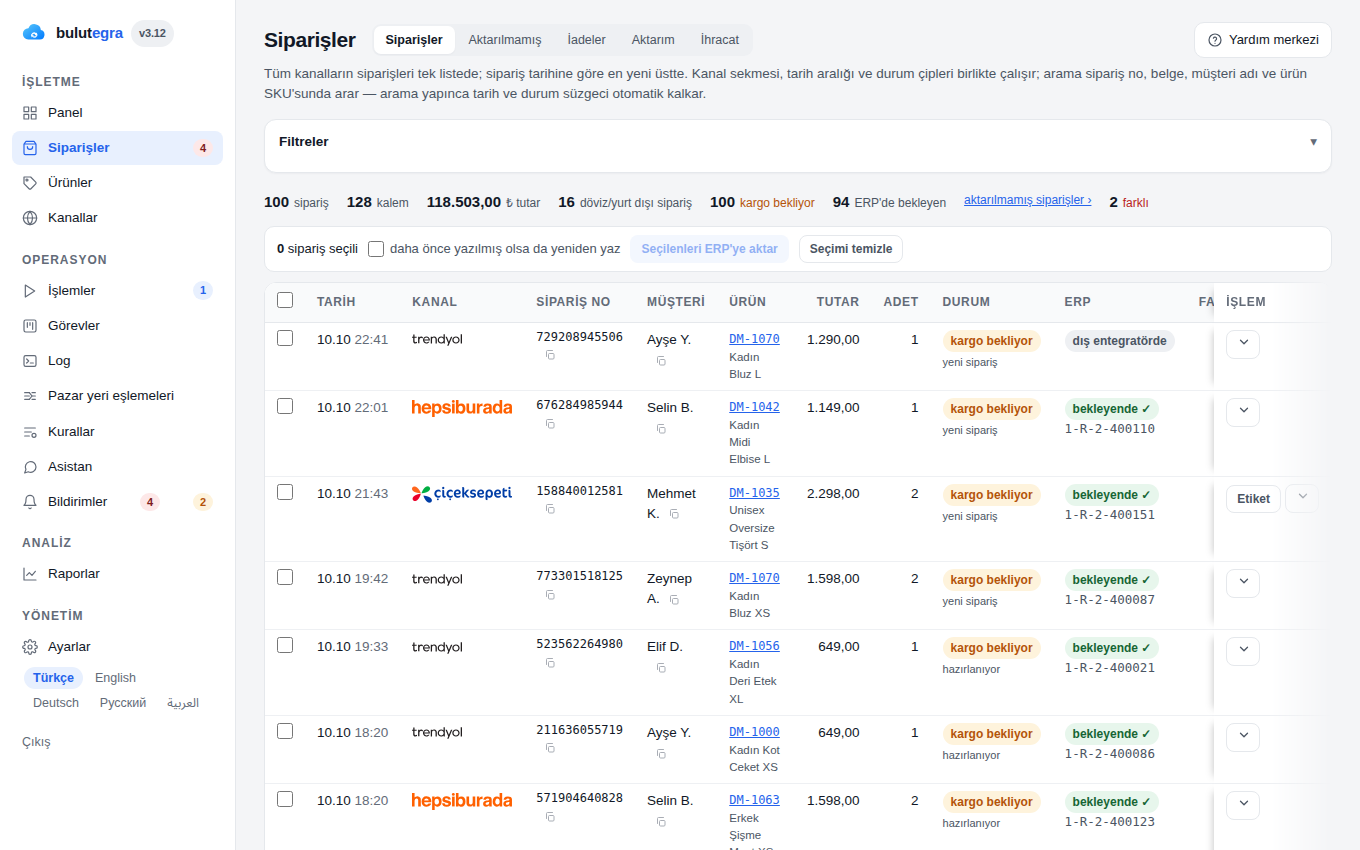Switch to the Aktarılmamış tab
The width and height of the screenshot is (1360, 850).
[x=505, y=40]
